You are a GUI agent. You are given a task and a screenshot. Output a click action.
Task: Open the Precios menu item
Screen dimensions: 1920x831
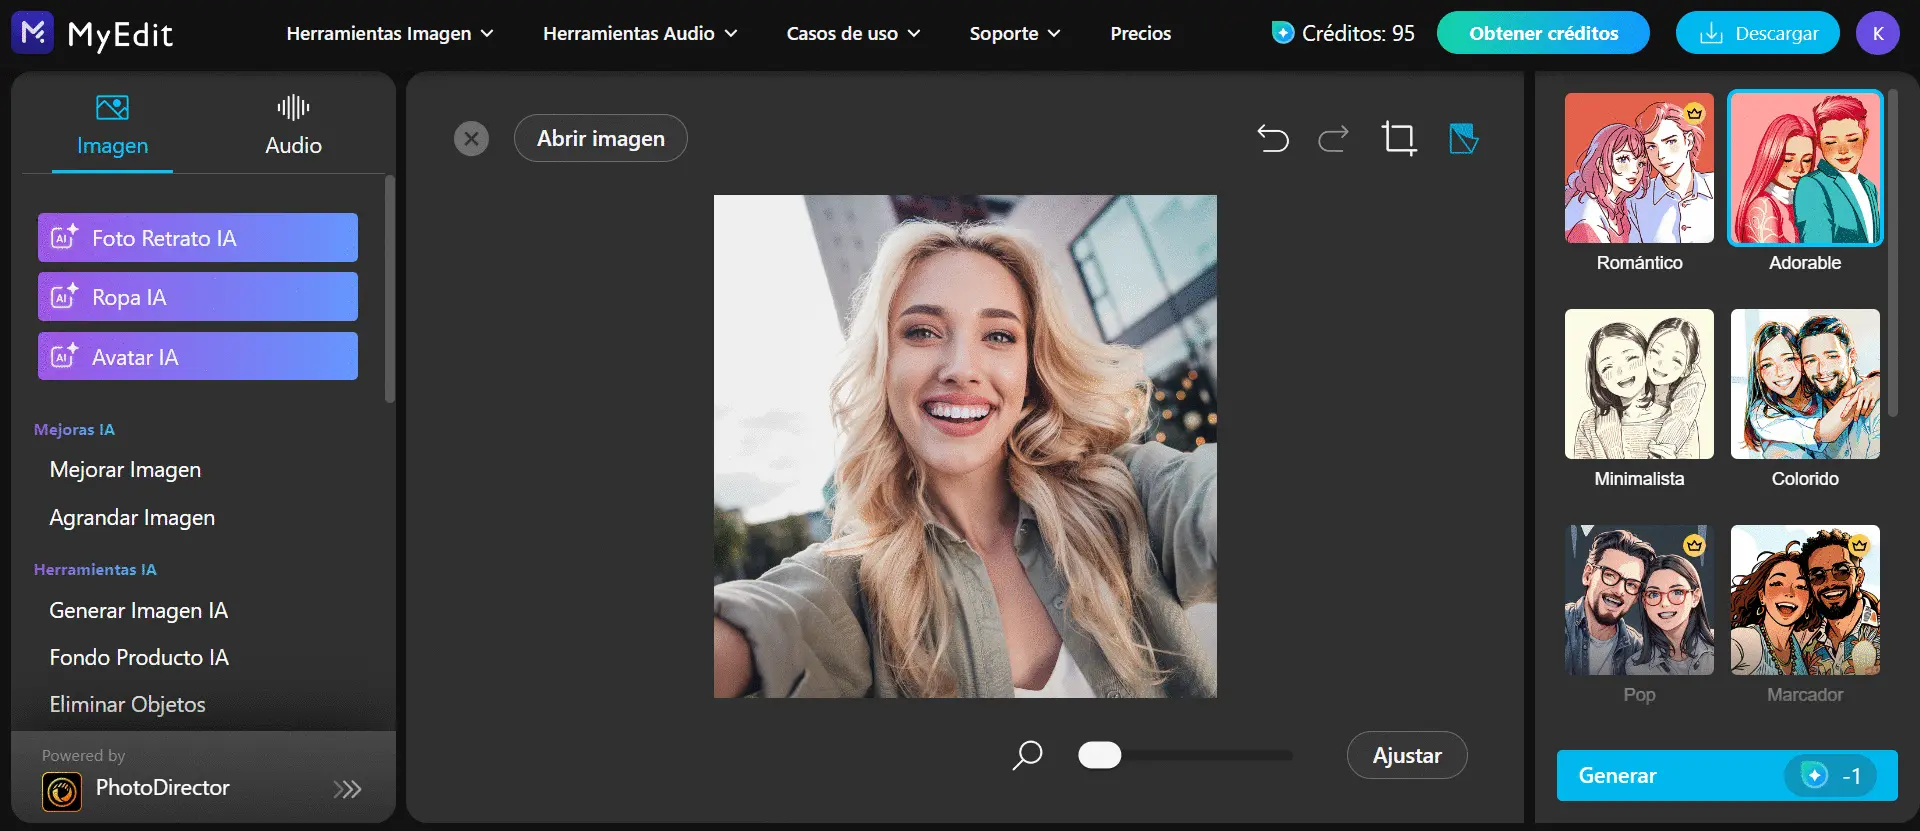click(1140, 33)
